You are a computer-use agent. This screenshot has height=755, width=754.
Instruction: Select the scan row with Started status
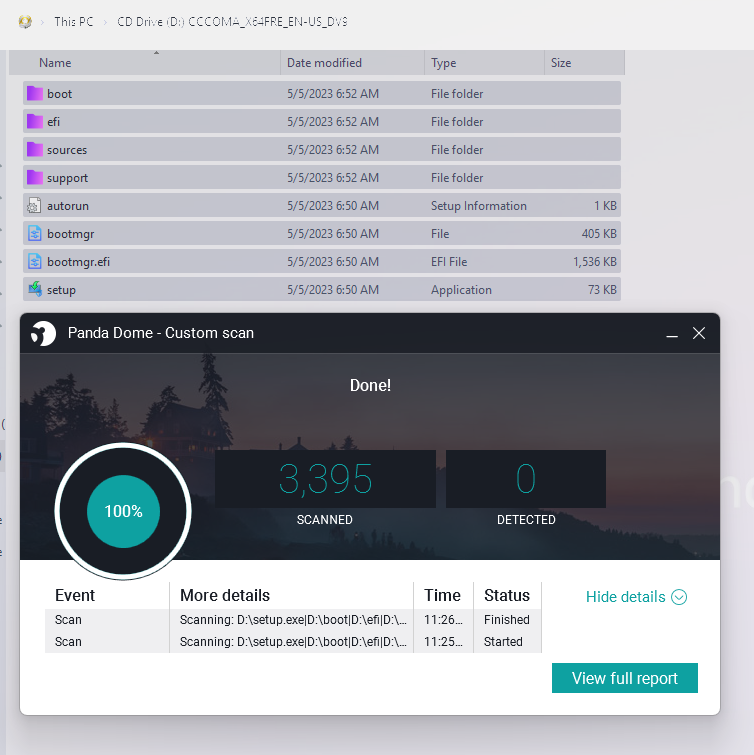[293, 642]
